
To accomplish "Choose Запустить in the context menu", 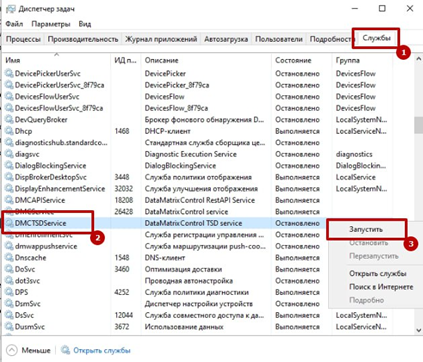I will [x=366, y=229].
